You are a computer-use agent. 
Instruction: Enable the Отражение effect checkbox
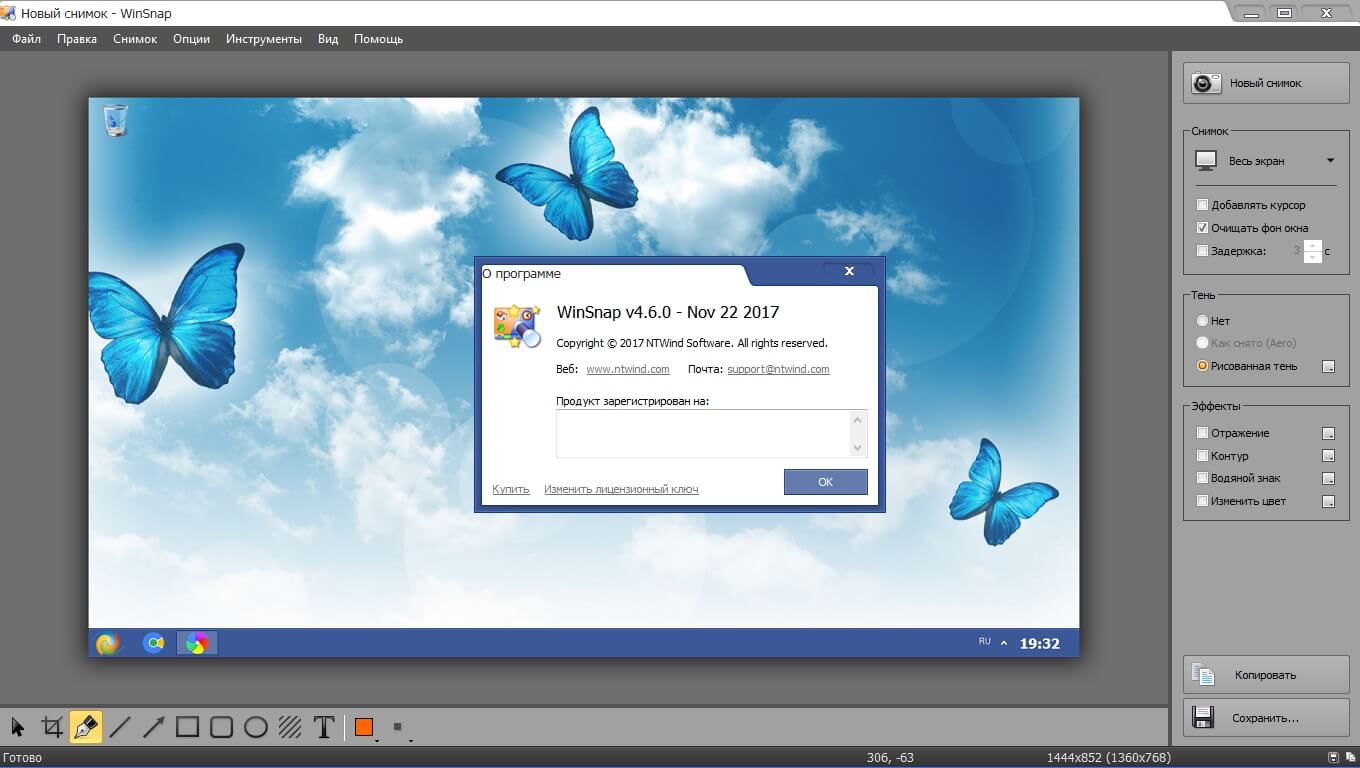(x=1202, y=433)
